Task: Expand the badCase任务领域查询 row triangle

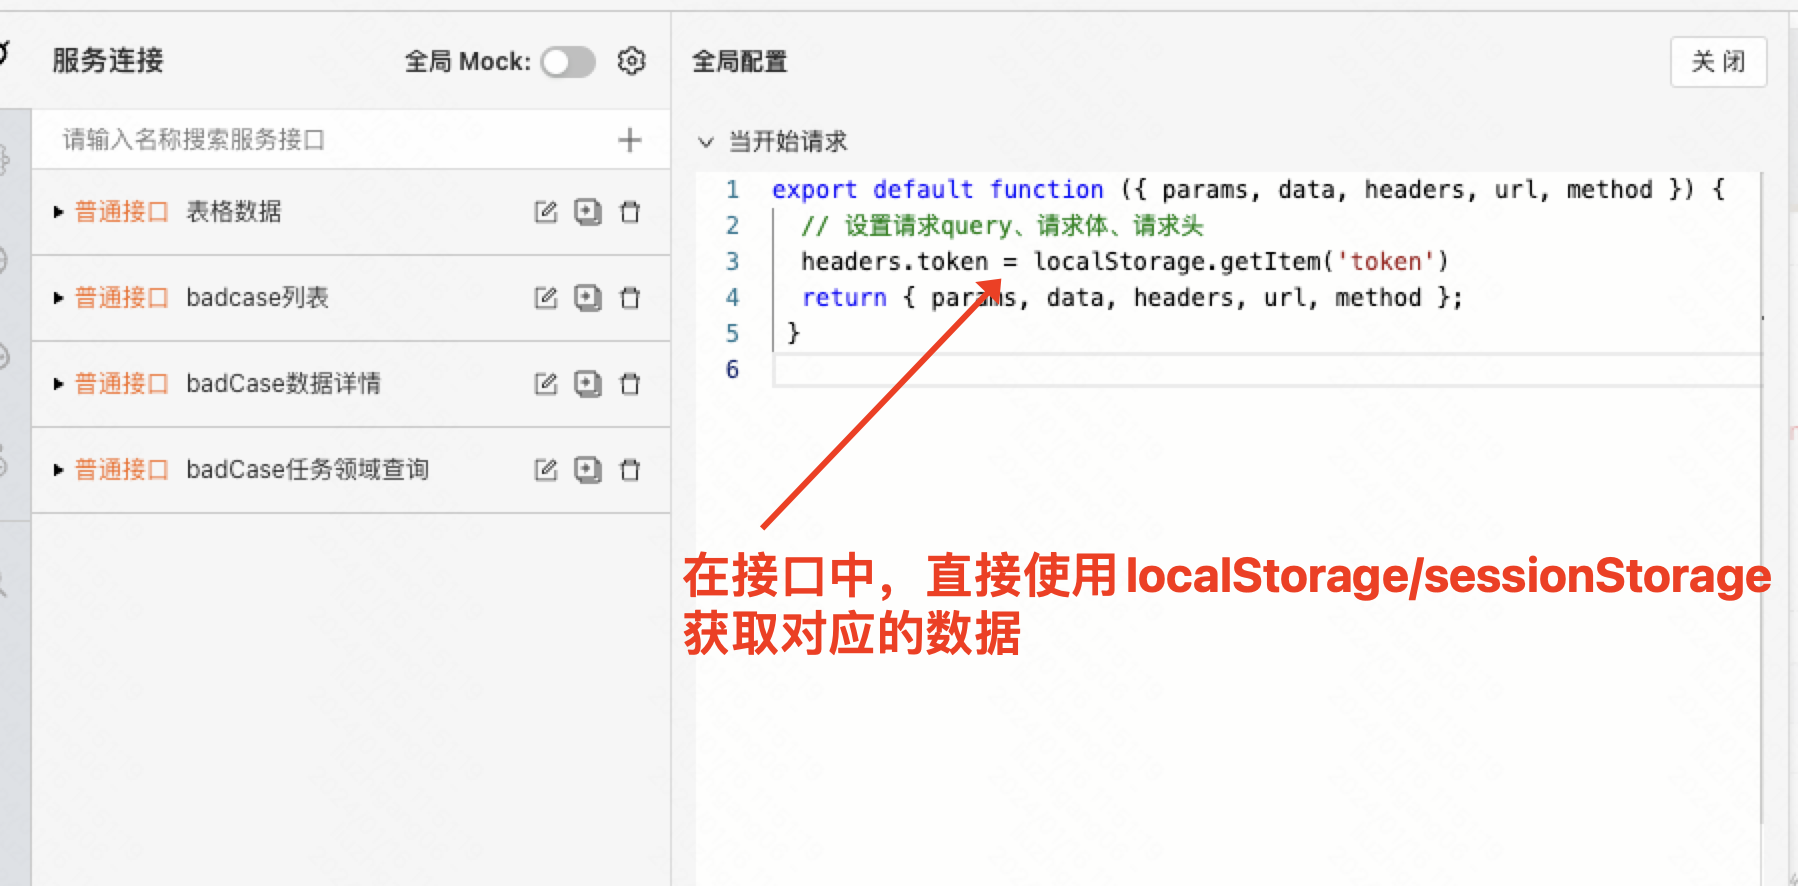Action: pyautogui.click(x=58, y=470)
